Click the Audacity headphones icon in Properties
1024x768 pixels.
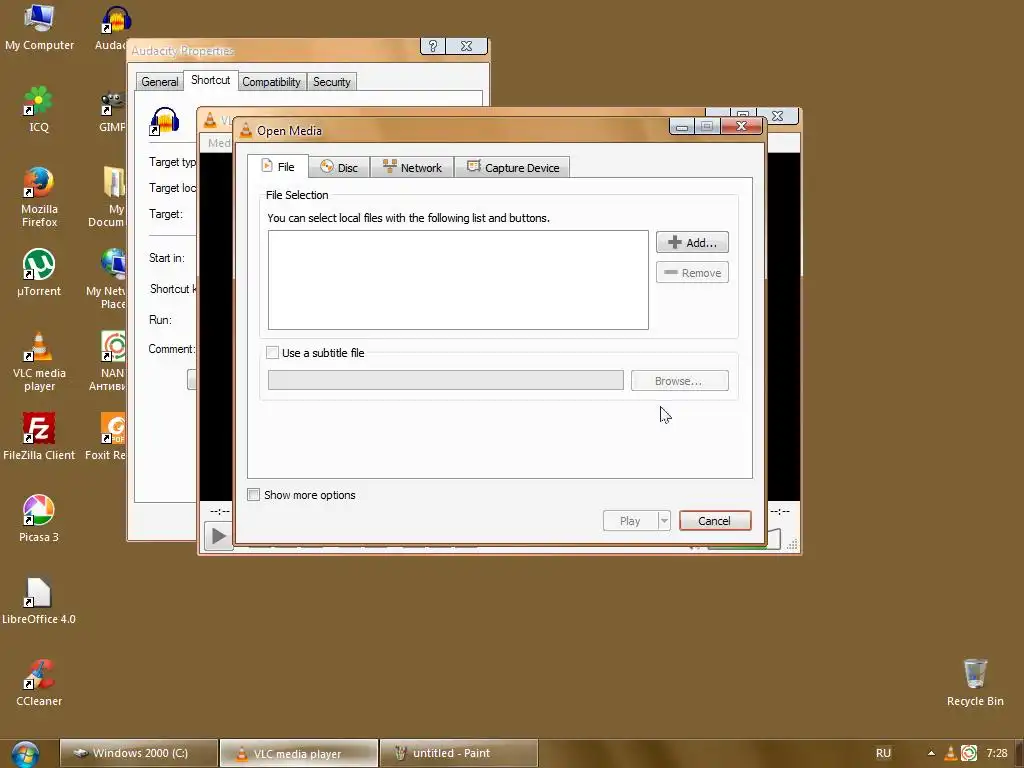pyautogui.click(x=164, y=121)
